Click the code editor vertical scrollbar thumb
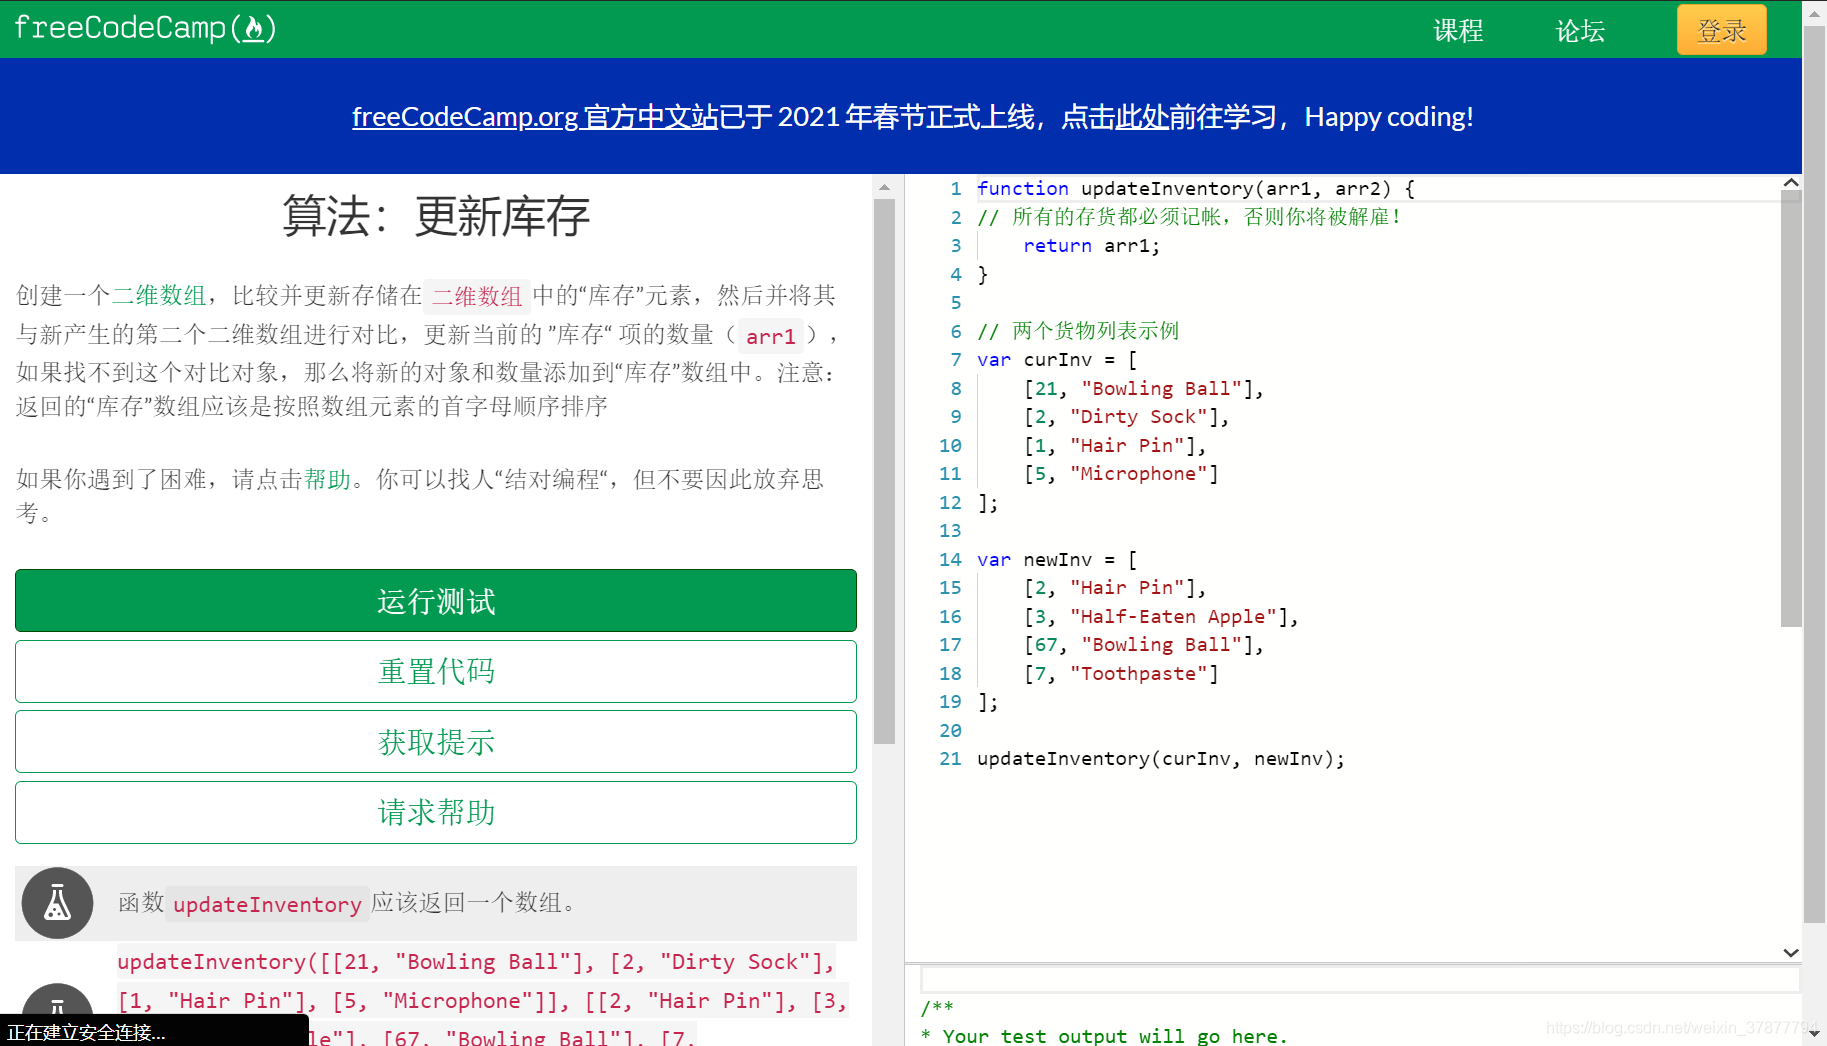1827x1046 pixels. coord(1791,410)
